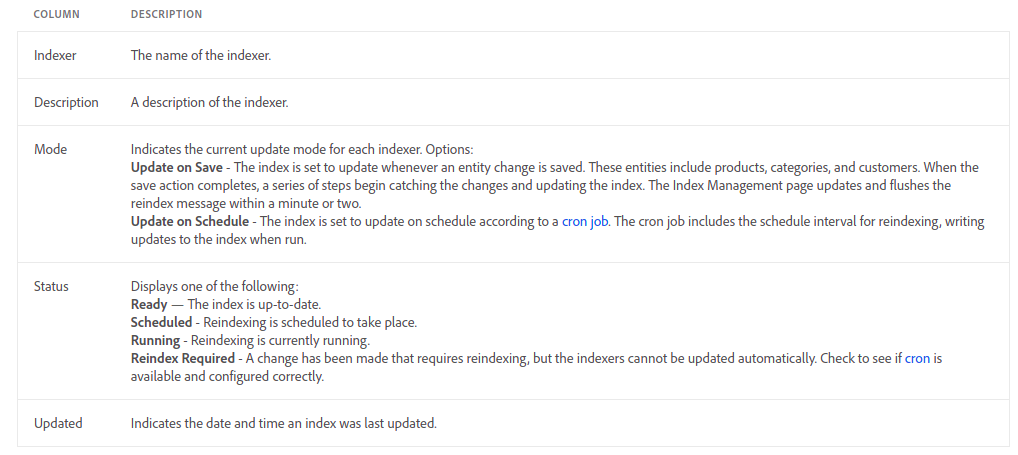Open the cron link in Status row
Screen dimensions: 1018x455
tap(917, 358)
